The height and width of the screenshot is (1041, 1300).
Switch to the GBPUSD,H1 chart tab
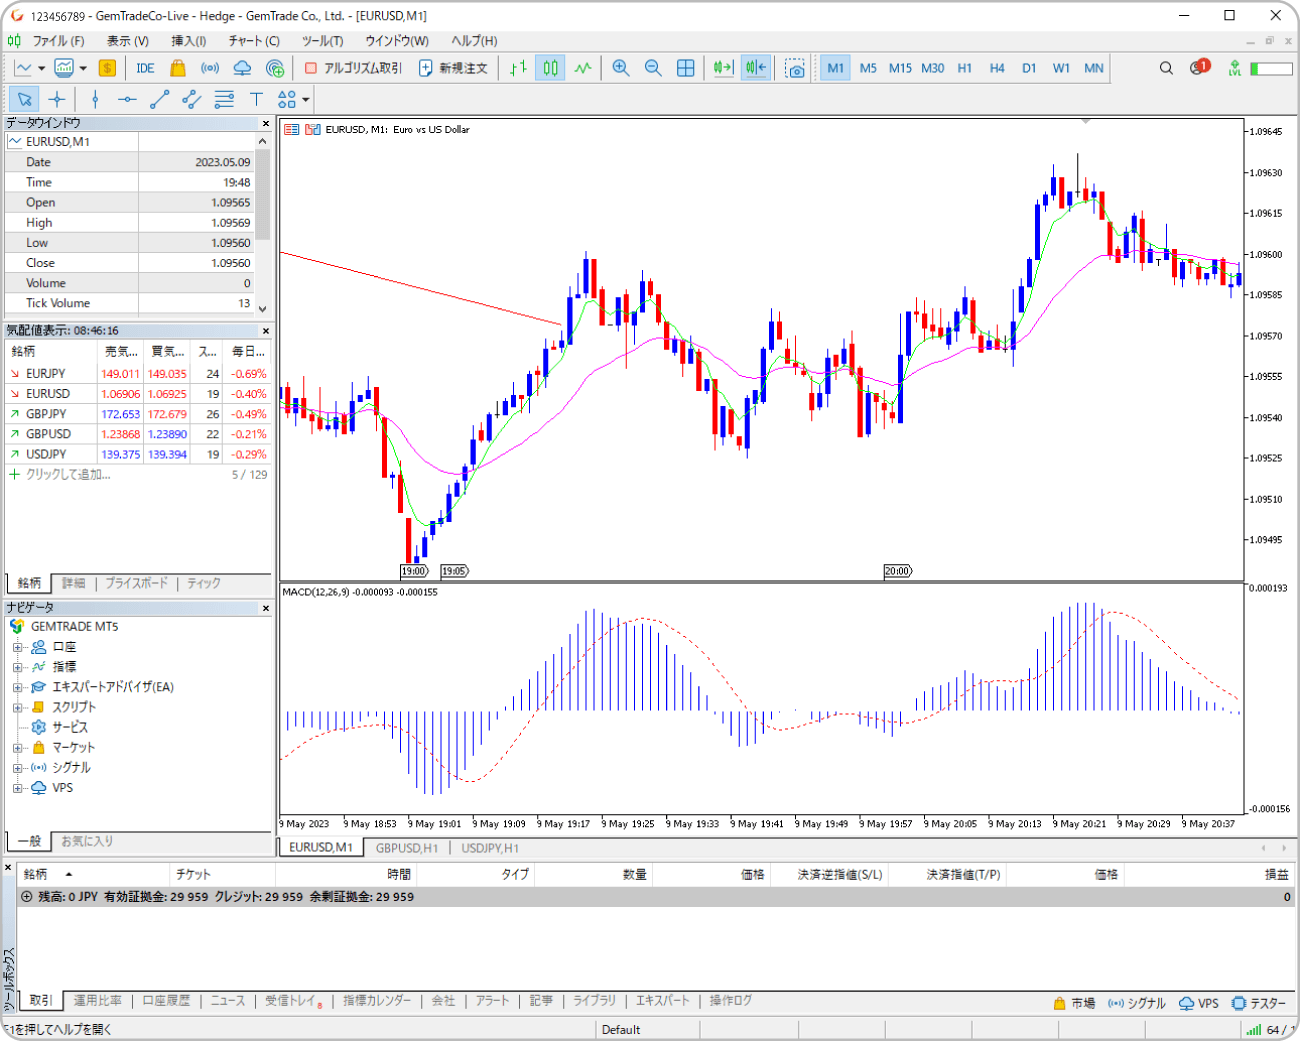click(406, 848)
